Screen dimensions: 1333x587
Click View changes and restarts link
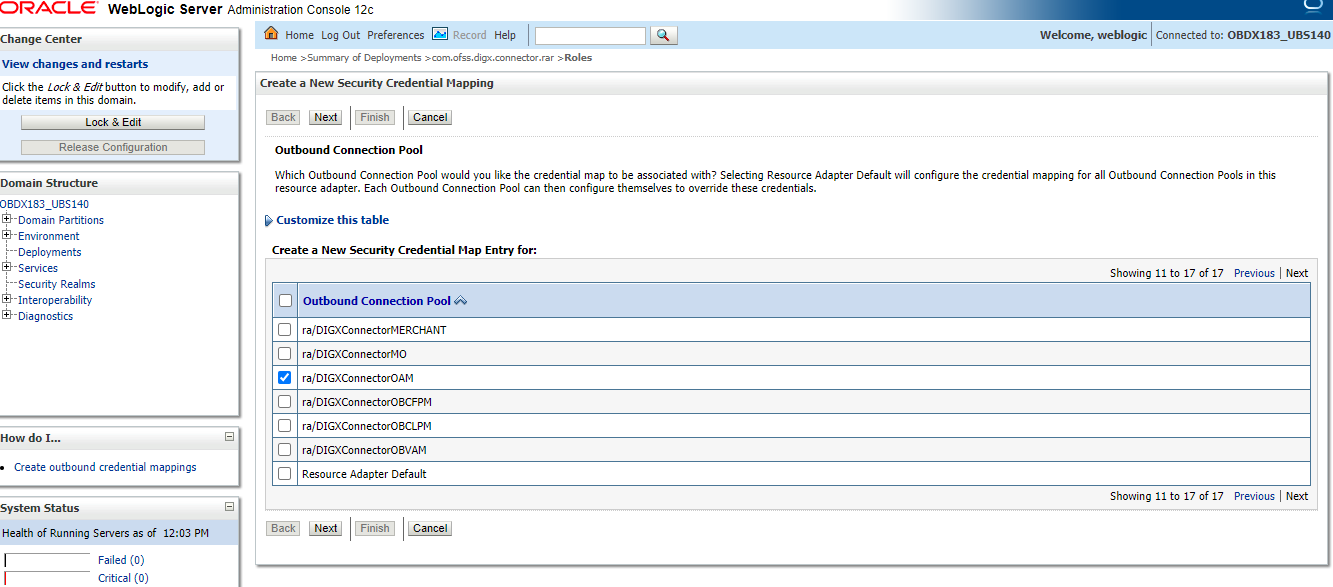75,64
